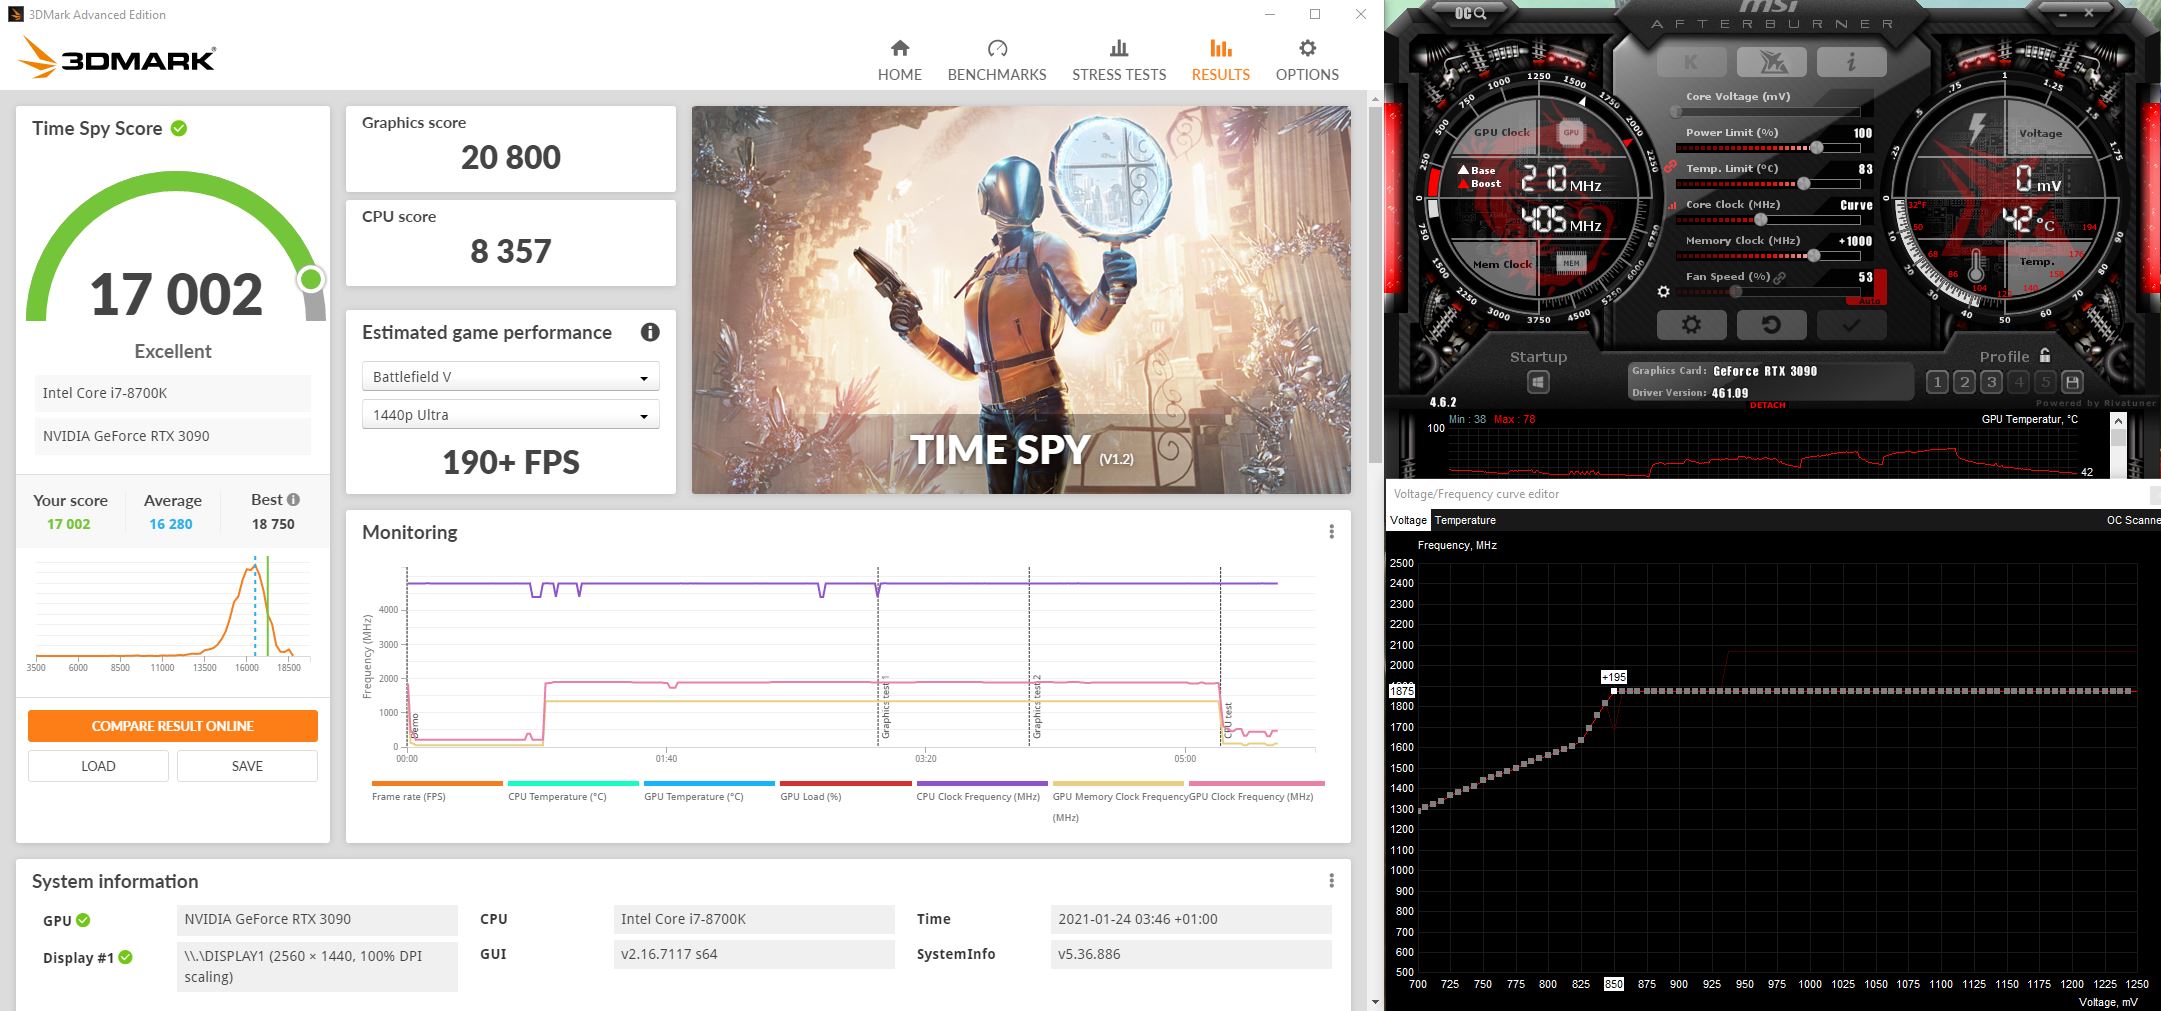The image size is (2161, 1011).
Task: Click the save profile floppy icon
Action: coord(2072,382)
